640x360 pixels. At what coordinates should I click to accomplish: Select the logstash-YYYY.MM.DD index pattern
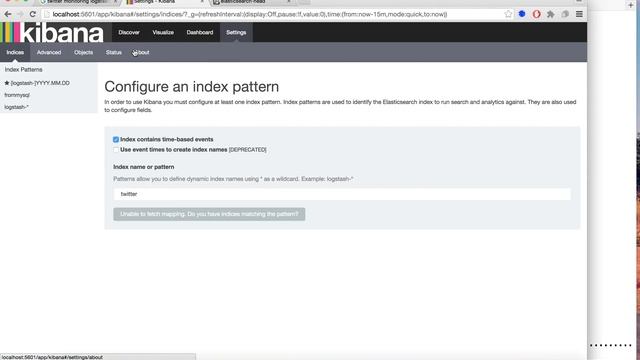coord(40,83)
